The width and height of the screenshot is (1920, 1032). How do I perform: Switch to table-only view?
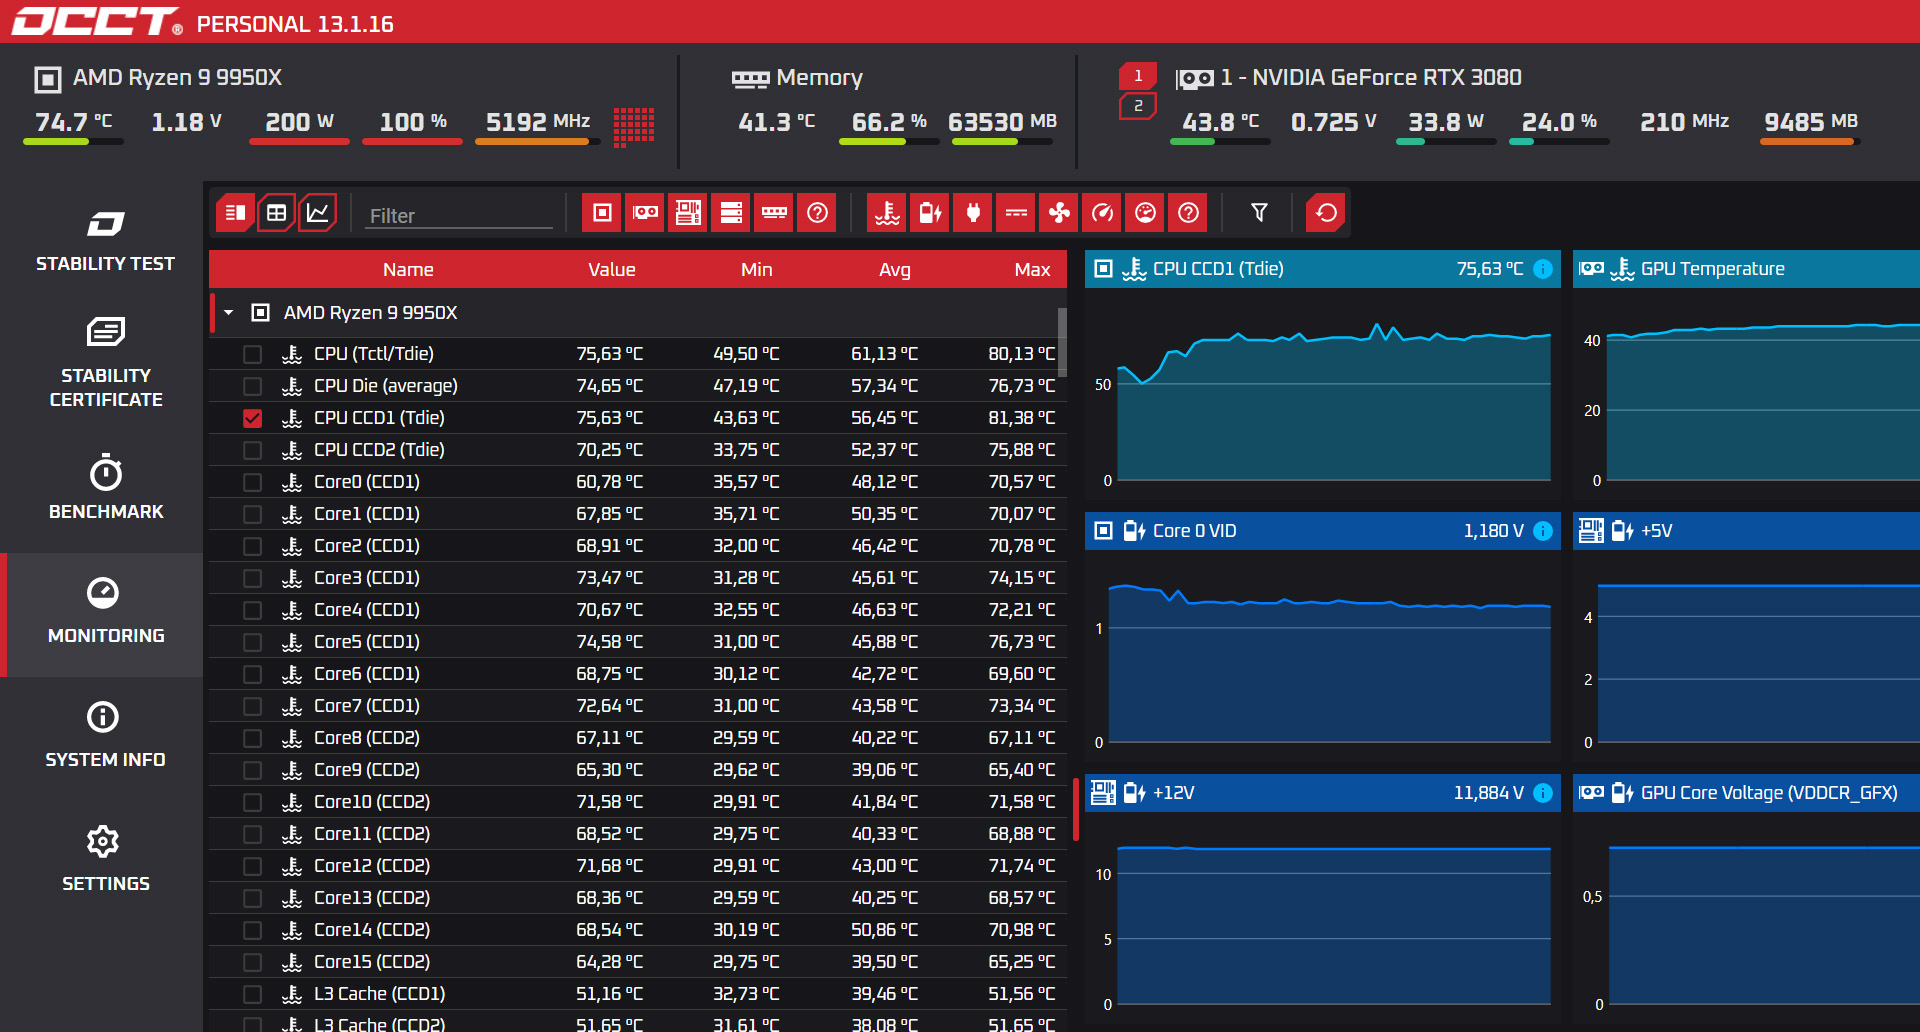click(x=276, y=212)
